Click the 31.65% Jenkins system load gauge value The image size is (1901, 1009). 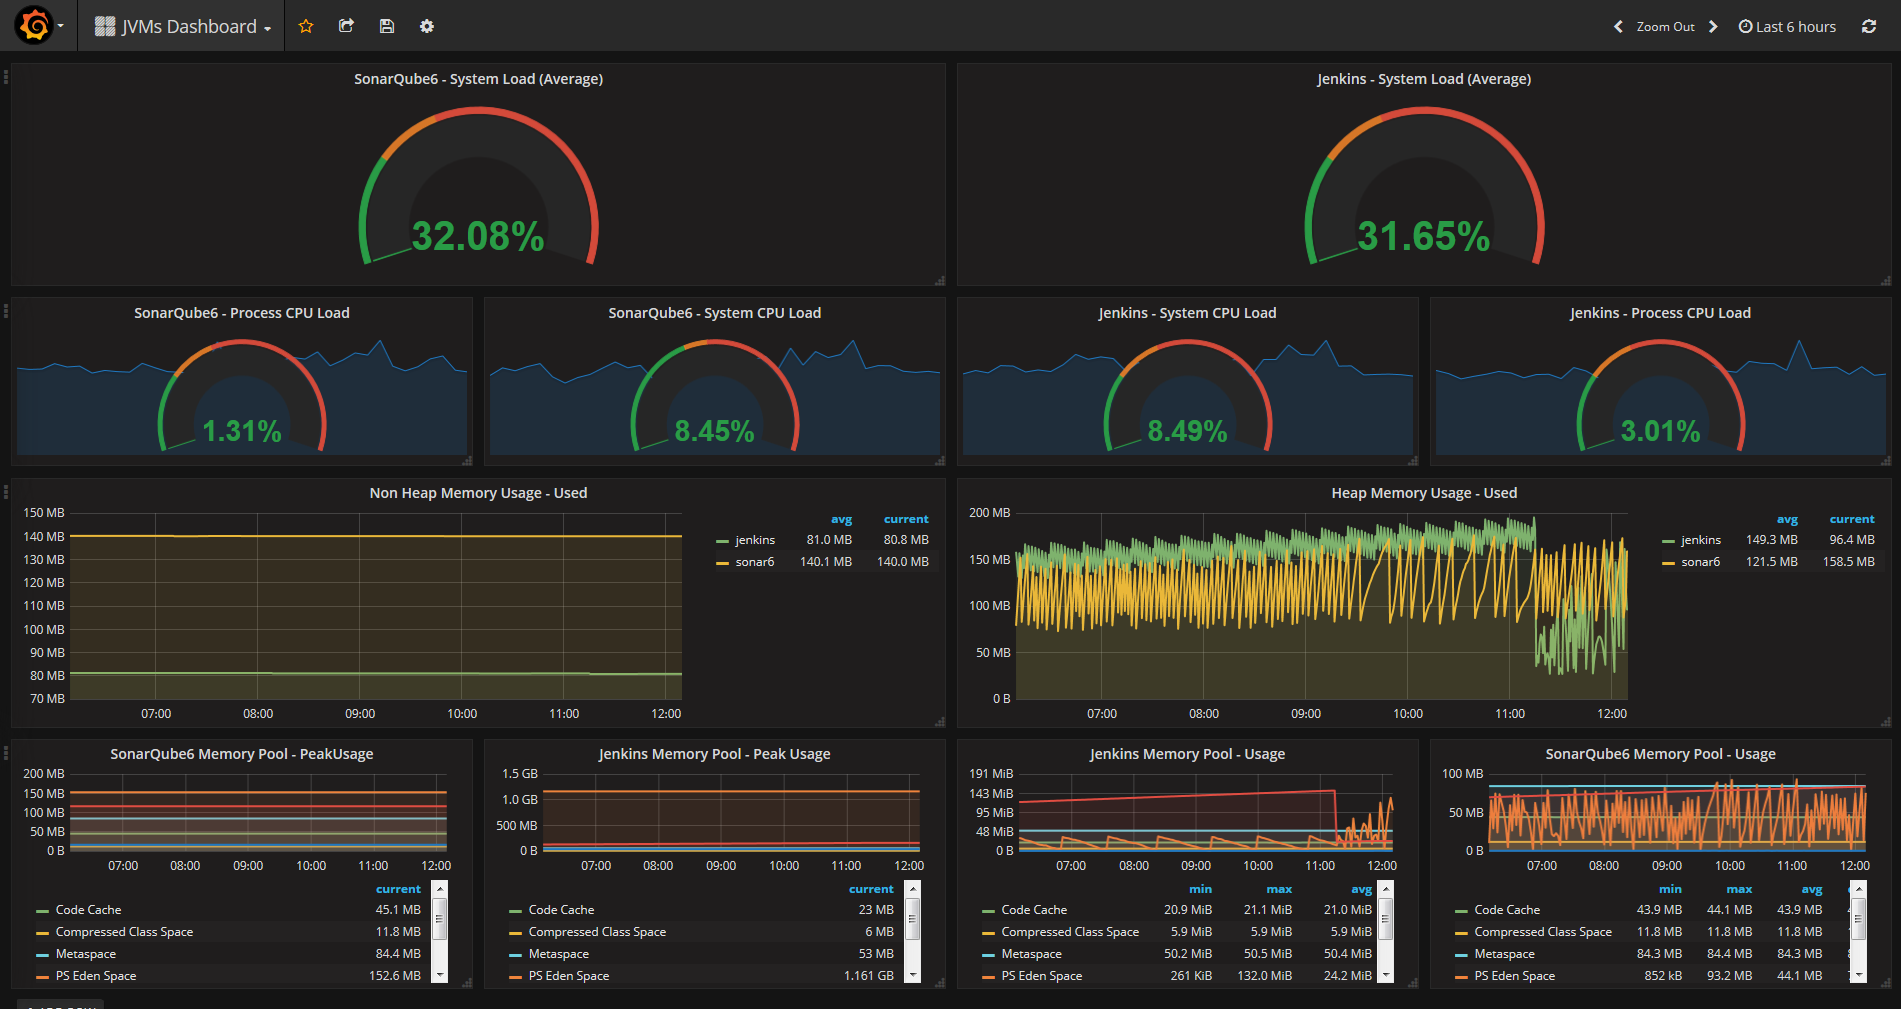[1424, 237]
